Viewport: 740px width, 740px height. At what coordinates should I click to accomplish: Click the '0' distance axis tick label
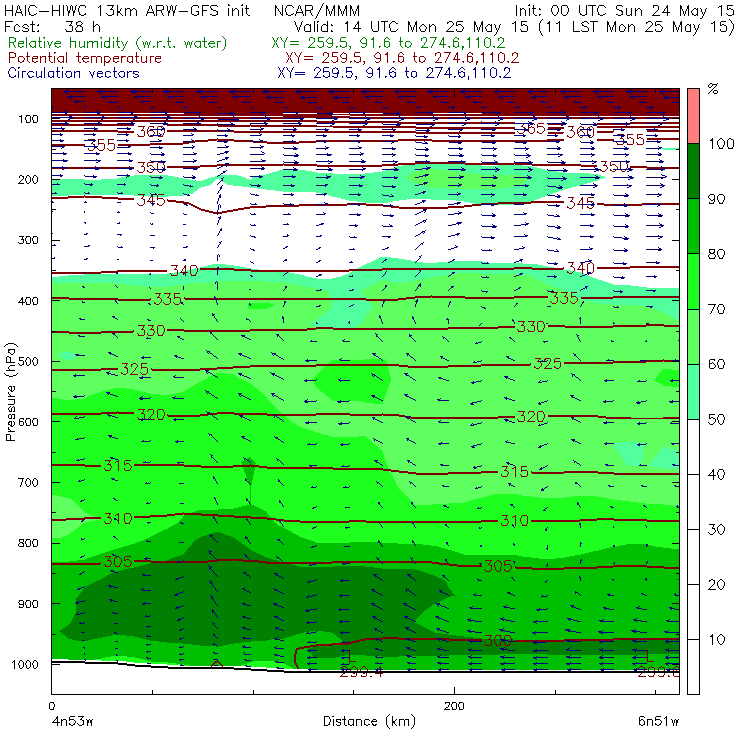[x=51, y=706]
